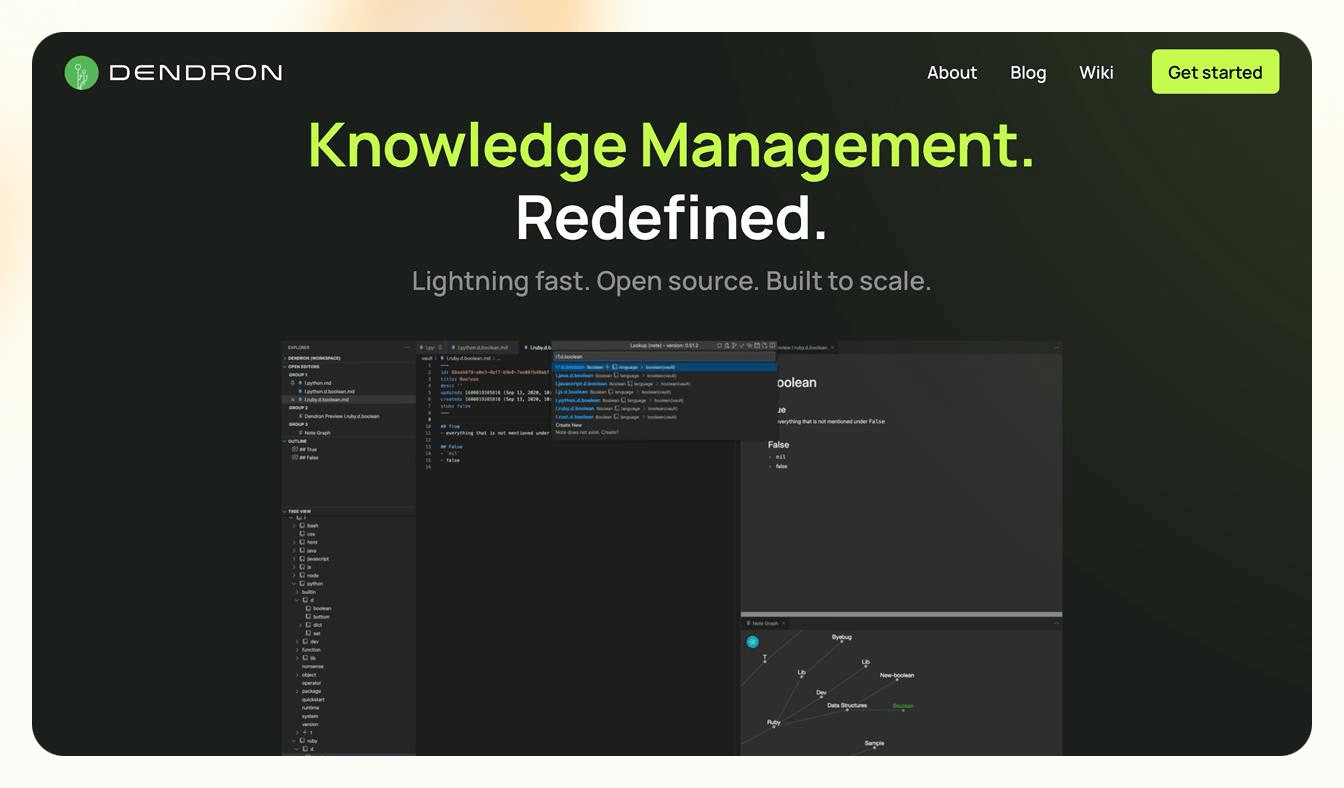The image size is (1344, 788).
Task: Select java note in Tree View
Action: [x=312, y=550]
